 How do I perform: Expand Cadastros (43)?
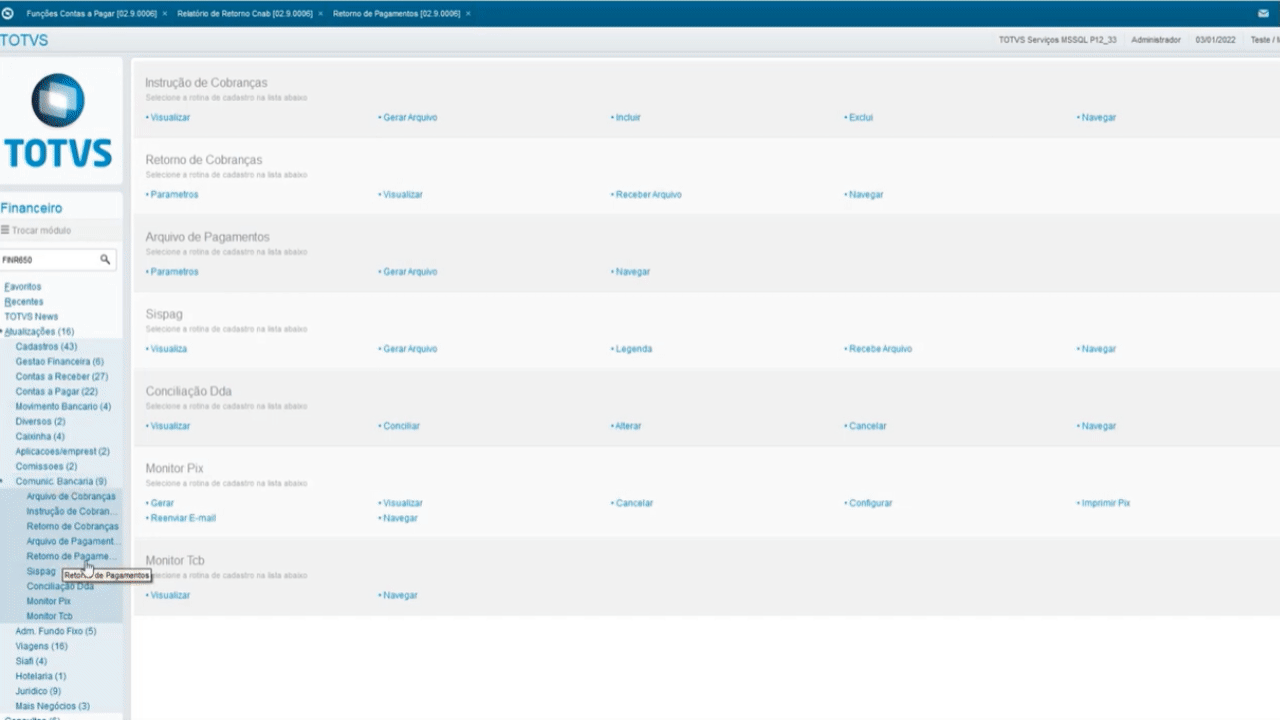pyautogui.click(x=46, y=347)
